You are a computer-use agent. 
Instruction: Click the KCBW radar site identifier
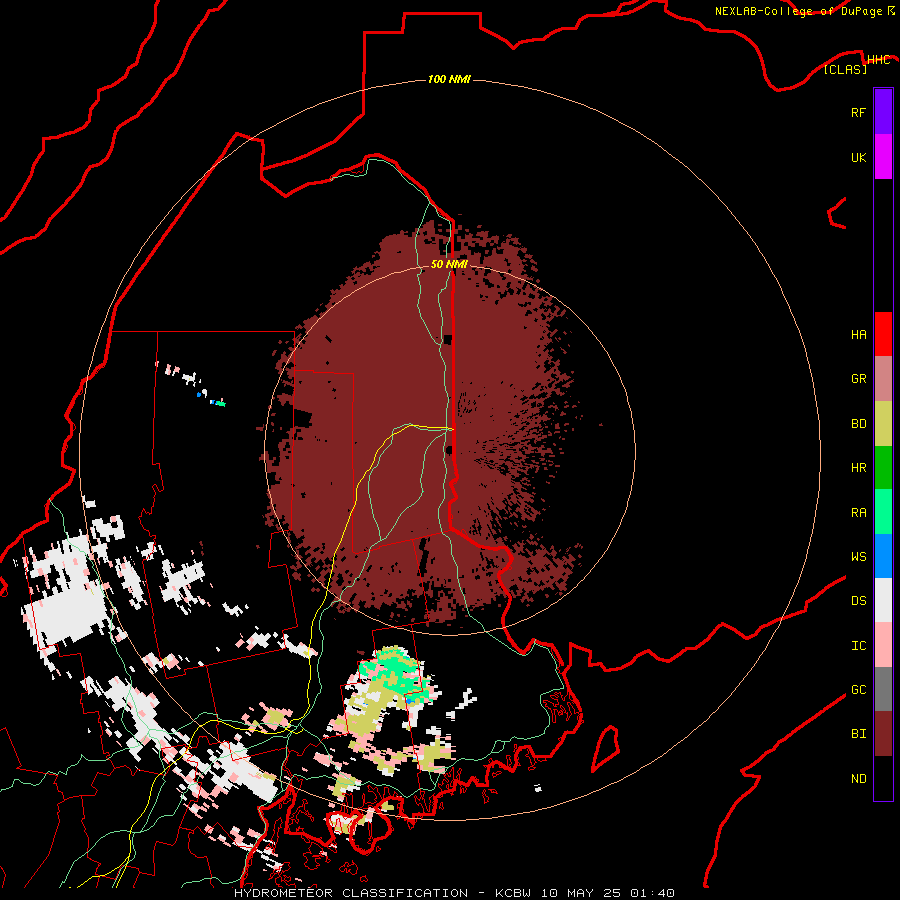(513, 893)
